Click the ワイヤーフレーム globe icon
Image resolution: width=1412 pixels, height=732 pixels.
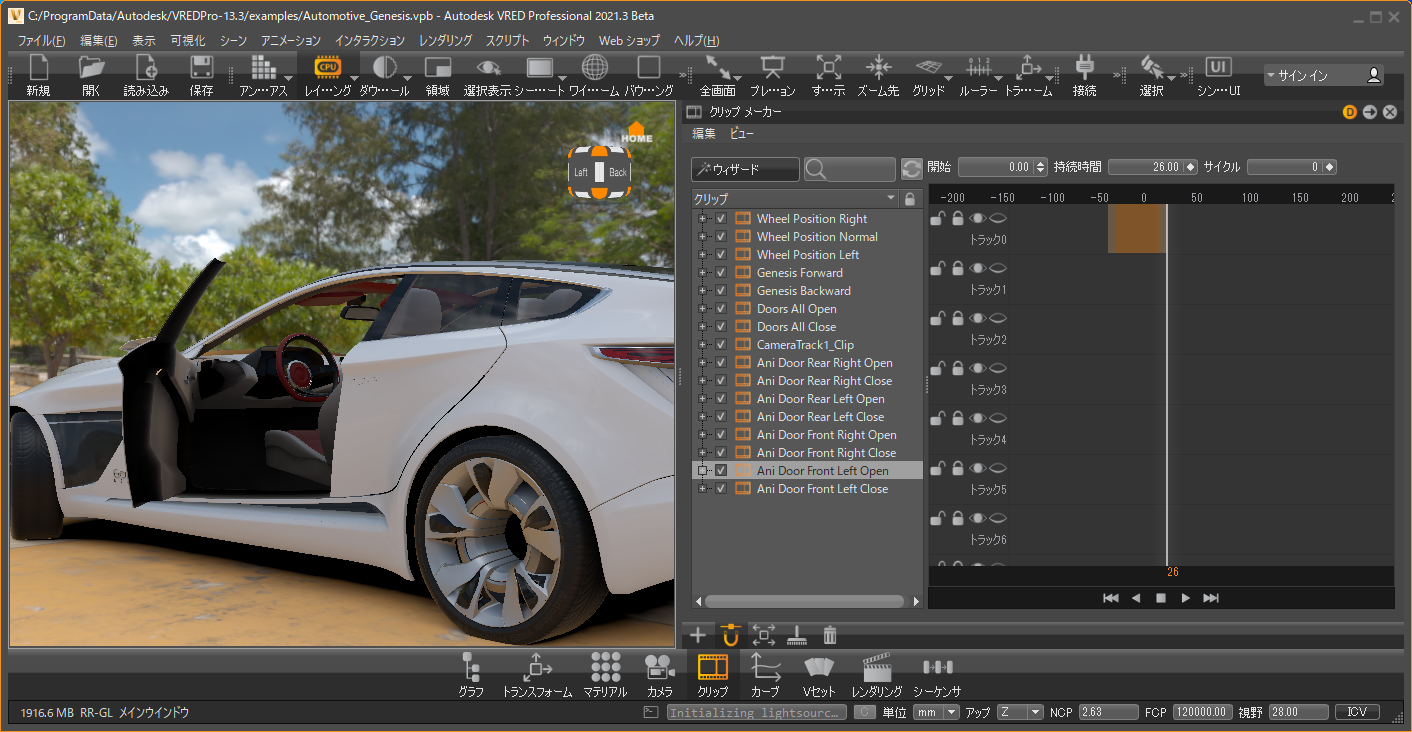(595, 68)
